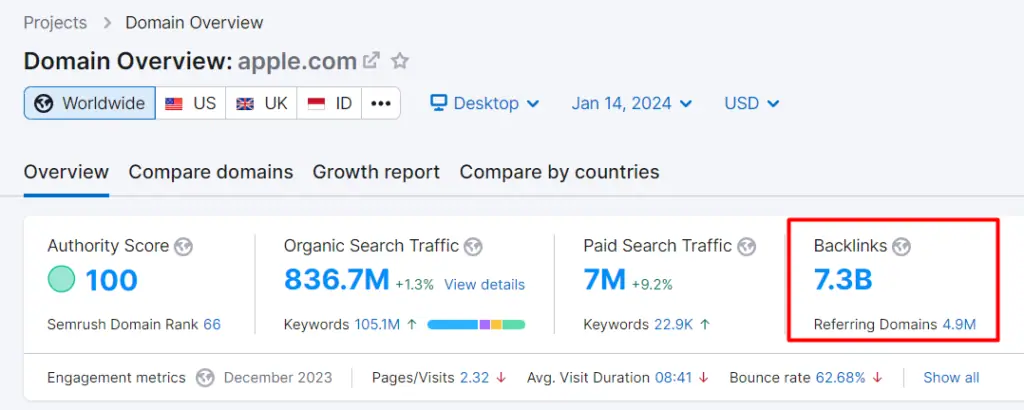
Task: Click the +9.2% paid traffic change
Action: [652, 285]
